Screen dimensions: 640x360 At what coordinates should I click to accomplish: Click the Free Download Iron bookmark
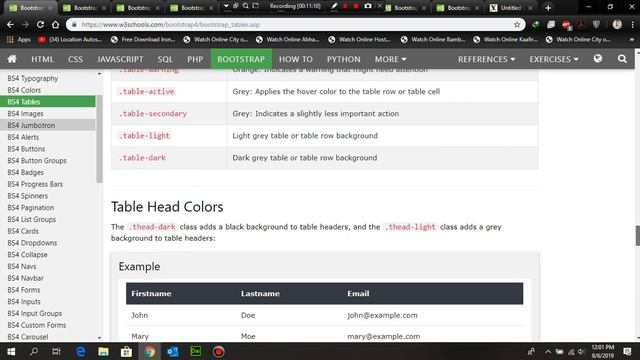(143, 40)
